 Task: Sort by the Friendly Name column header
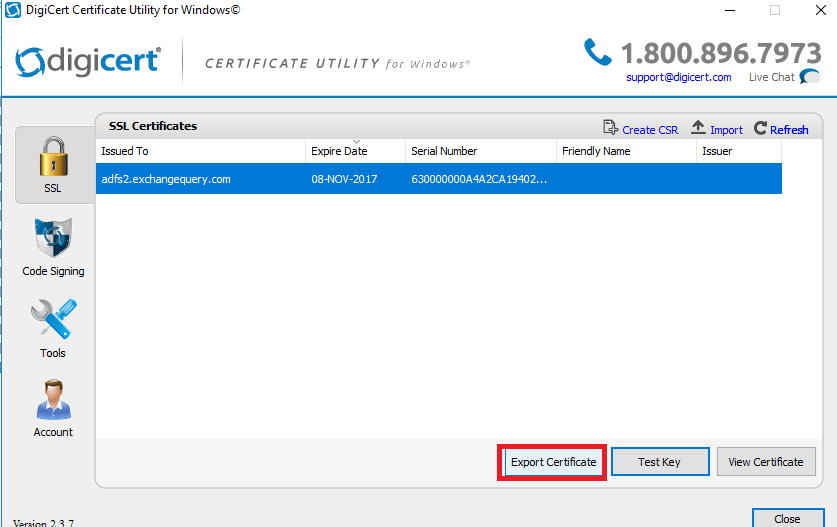626,151
